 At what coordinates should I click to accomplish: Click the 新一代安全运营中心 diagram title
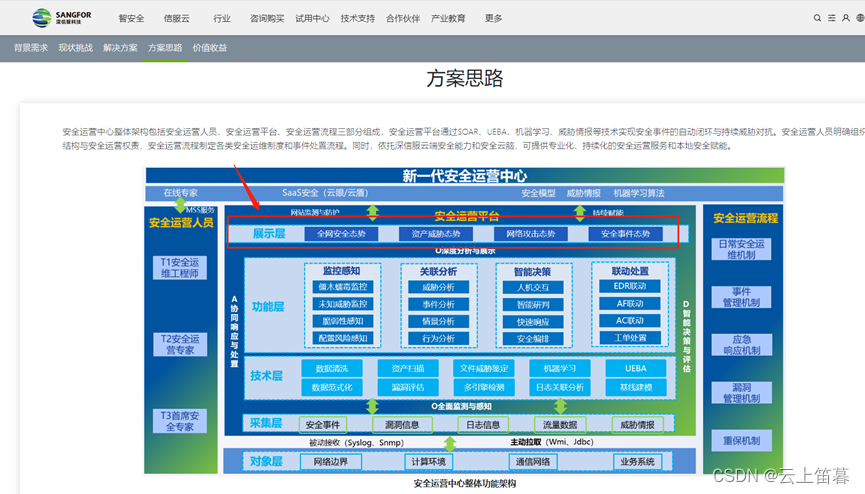(x=464, y=176)
